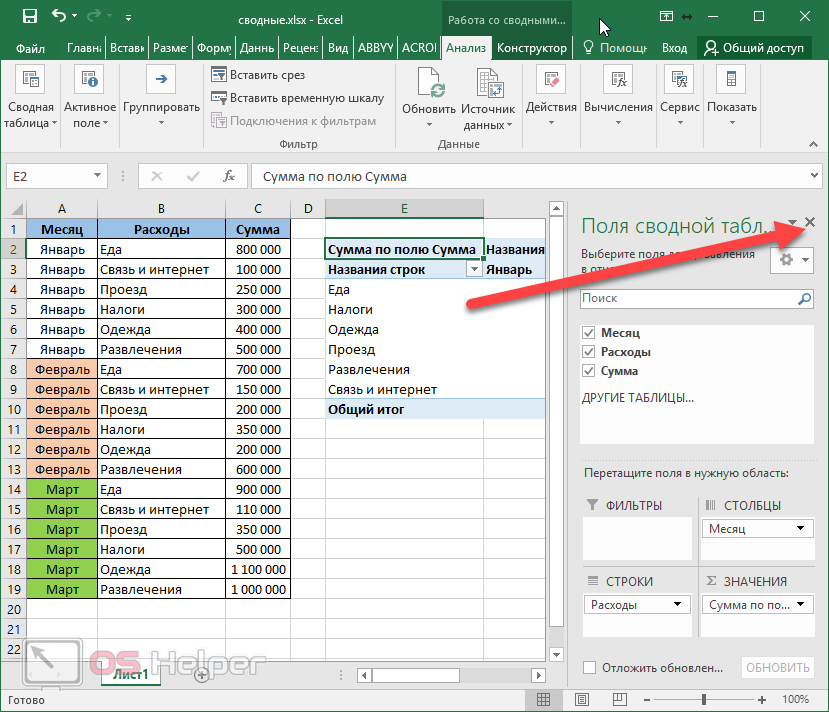Click the Общий доступ share button

[x=755, y=48]
